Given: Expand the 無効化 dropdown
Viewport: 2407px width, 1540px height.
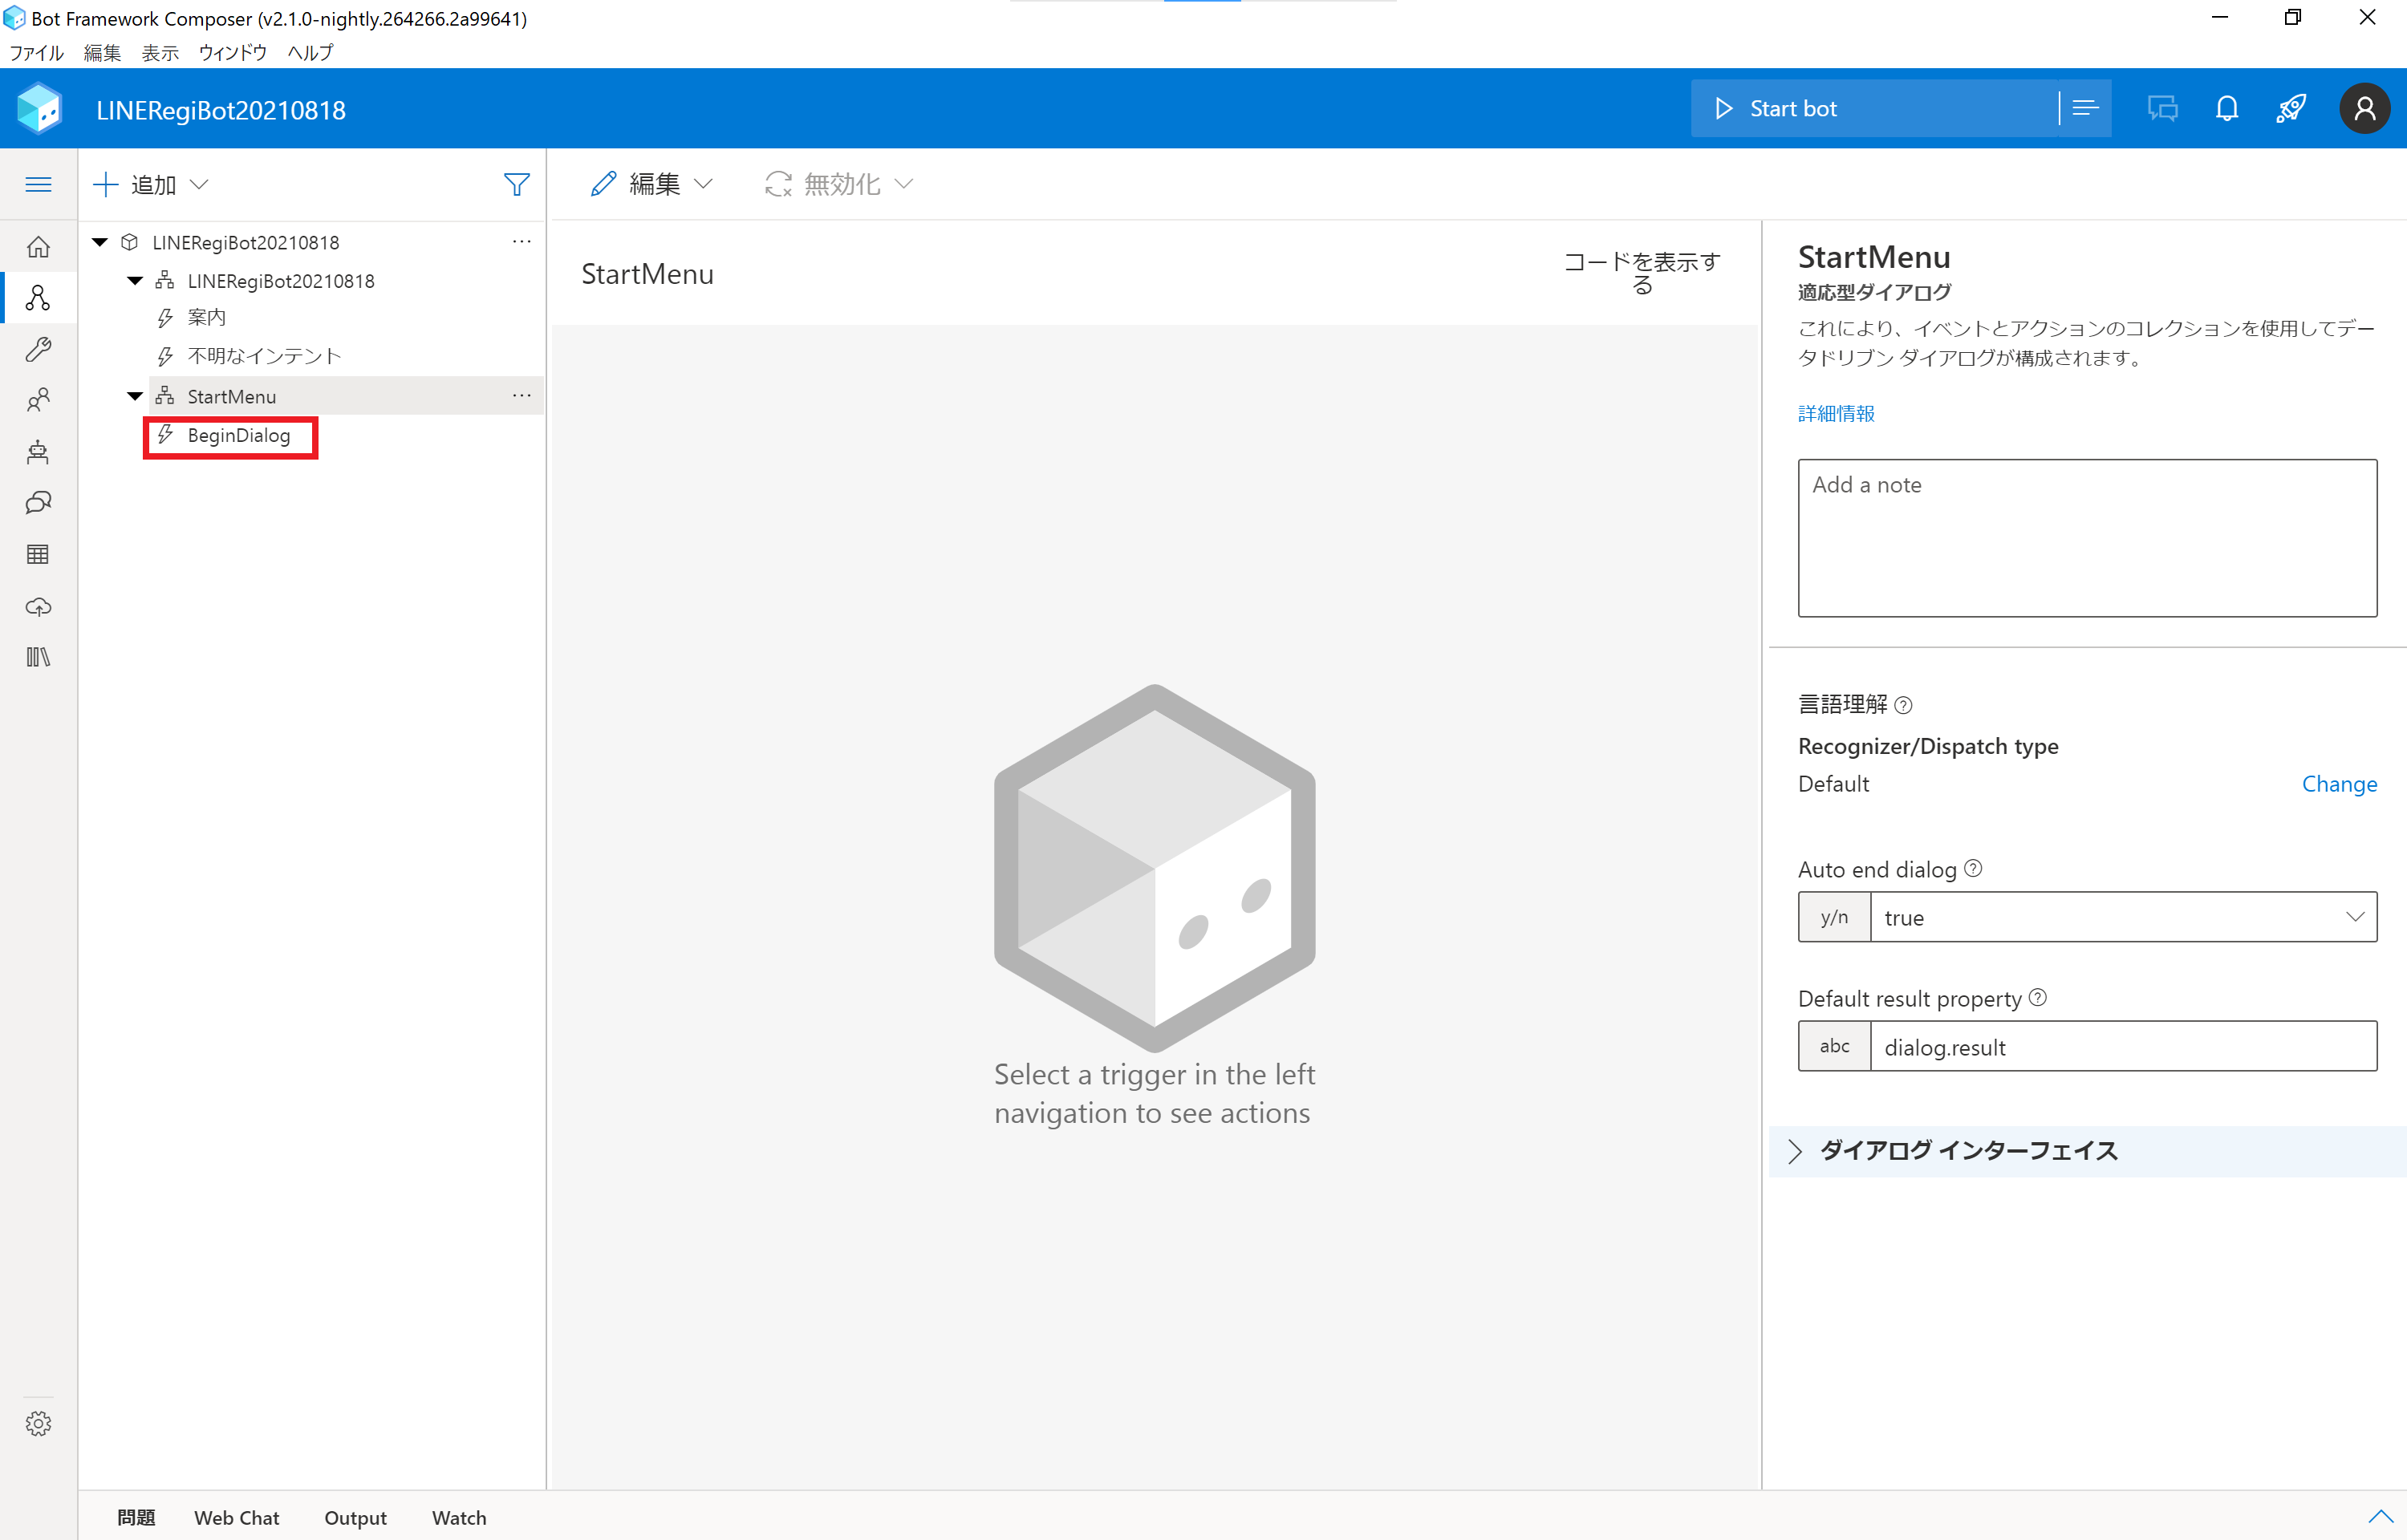Looking at the screenshot, I should [x=905, y=184].
